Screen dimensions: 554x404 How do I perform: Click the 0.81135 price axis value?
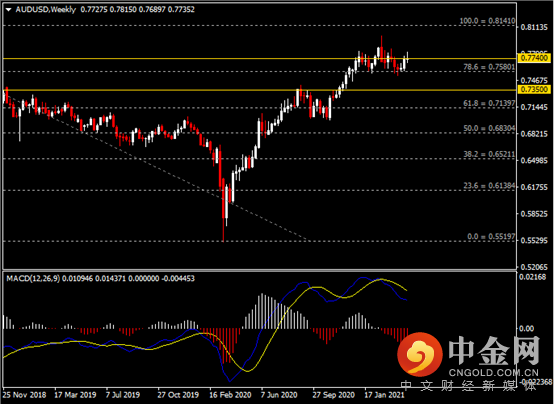[534, 27]
